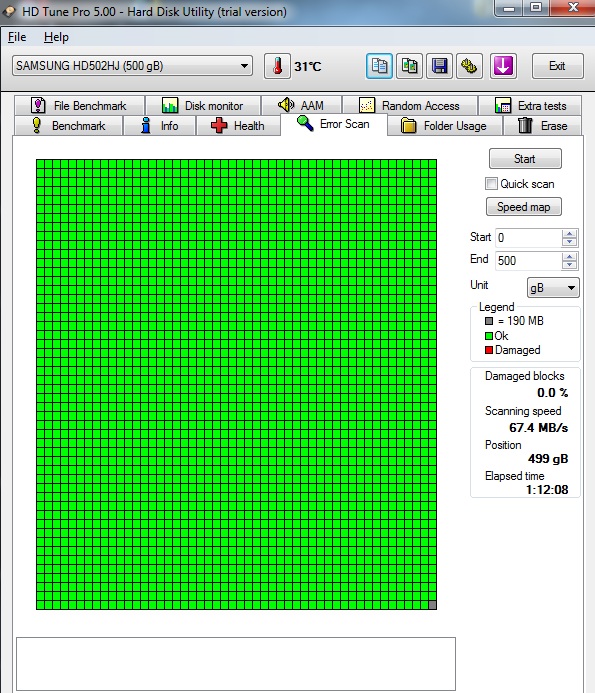This screenshot has height=693, width=595.
Task: Click the Speed map button
Action: 524,207
